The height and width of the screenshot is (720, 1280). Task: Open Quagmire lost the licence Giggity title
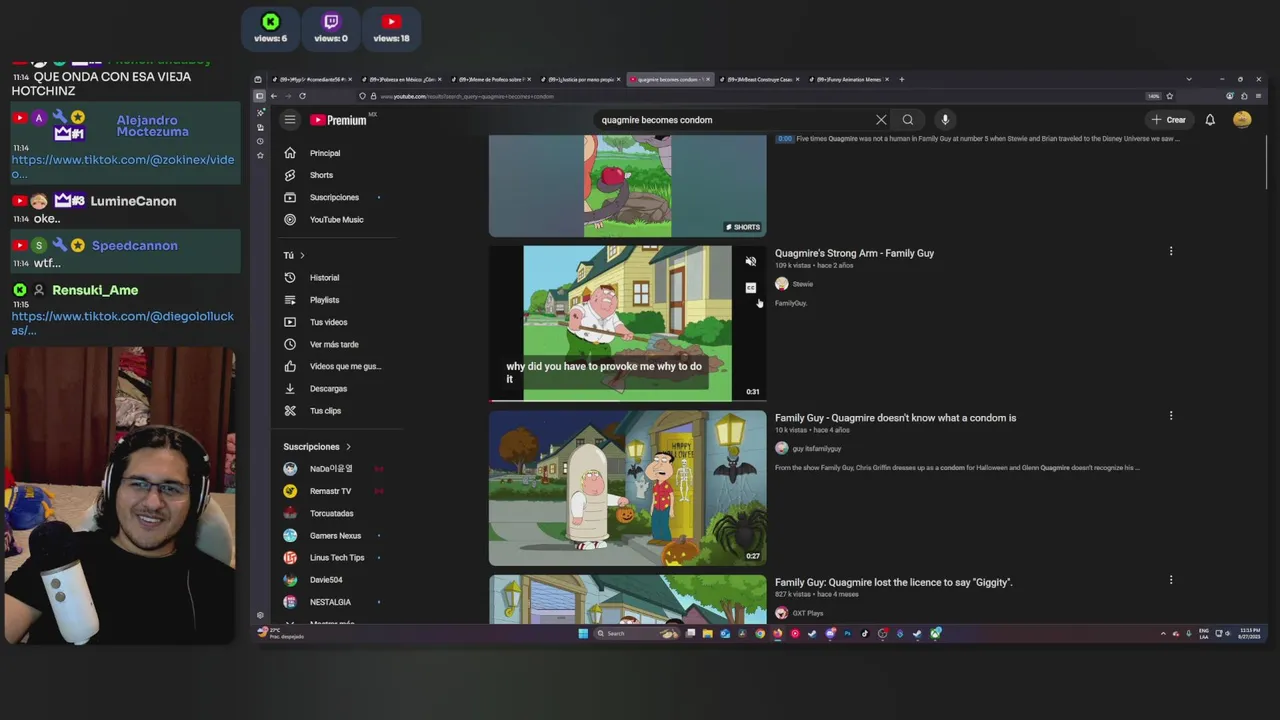click(x=893, y=582)
